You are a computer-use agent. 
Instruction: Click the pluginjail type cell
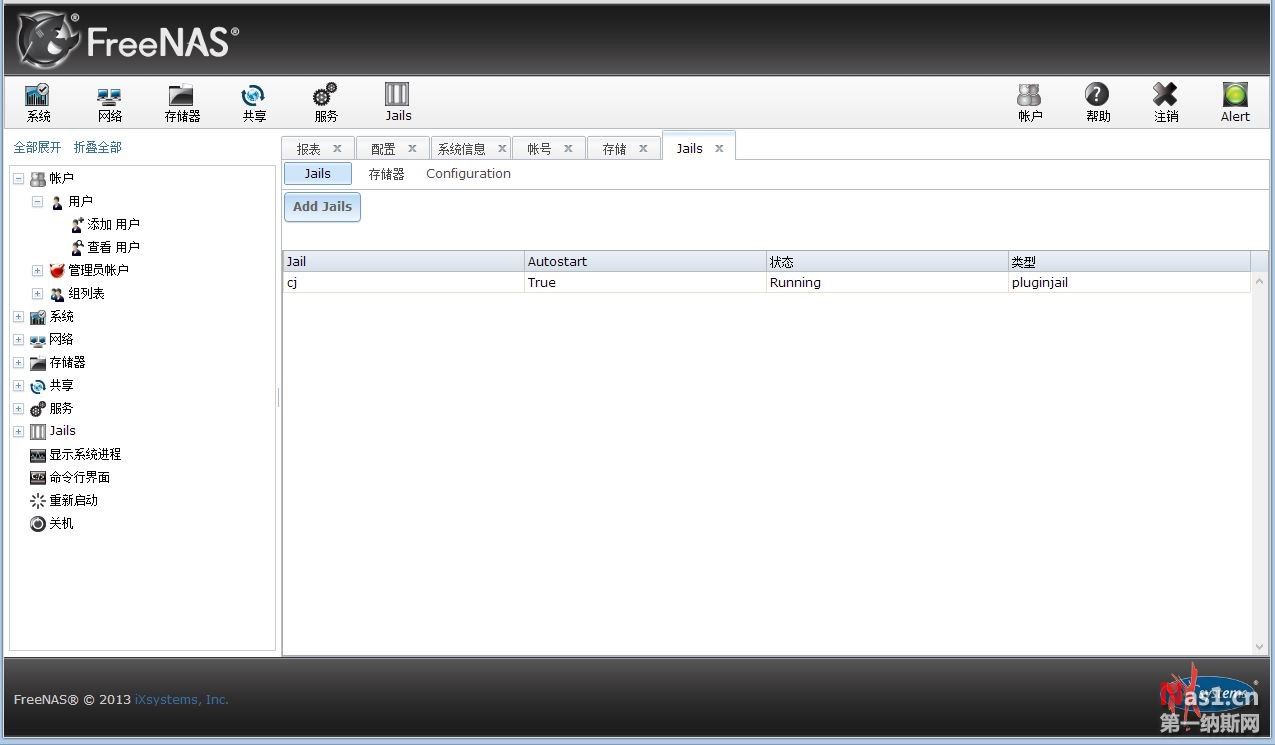(x=1129, y=282)
